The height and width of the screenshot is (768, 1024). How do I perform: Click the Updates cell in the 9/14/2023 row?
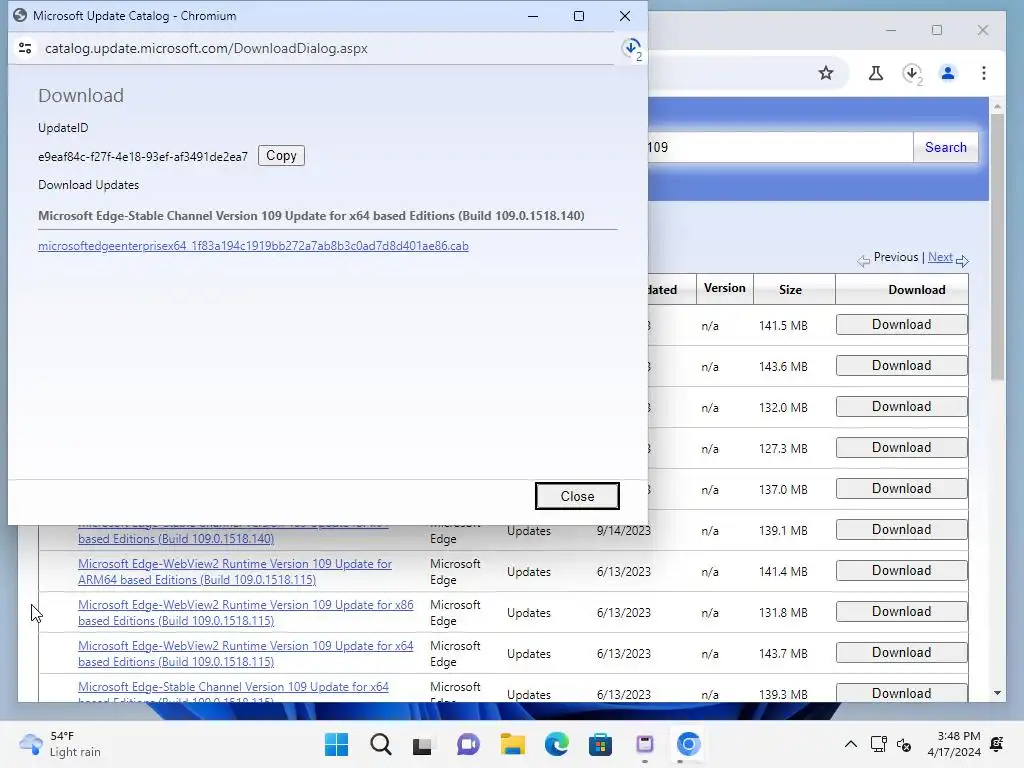tap(528, 530)
